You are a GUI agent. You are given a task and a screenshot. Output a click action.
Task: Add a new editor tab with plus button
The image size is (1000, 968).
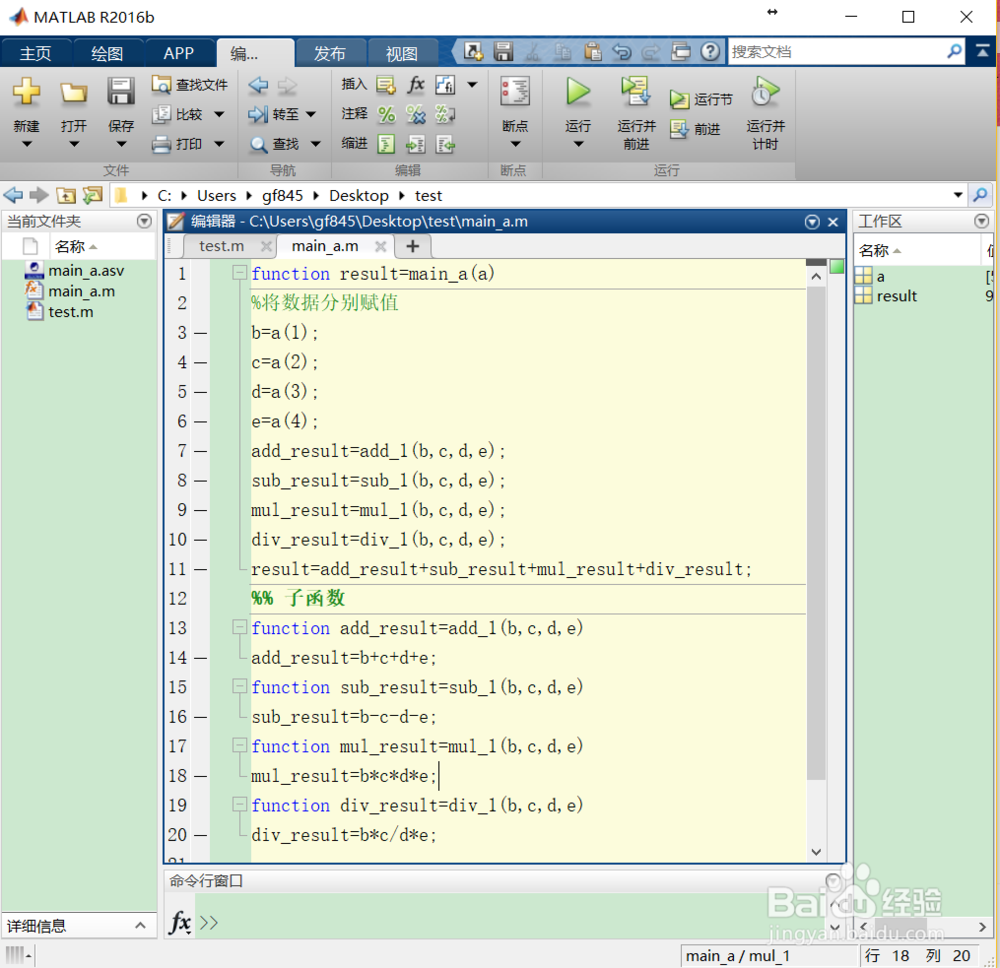(413, 246)
